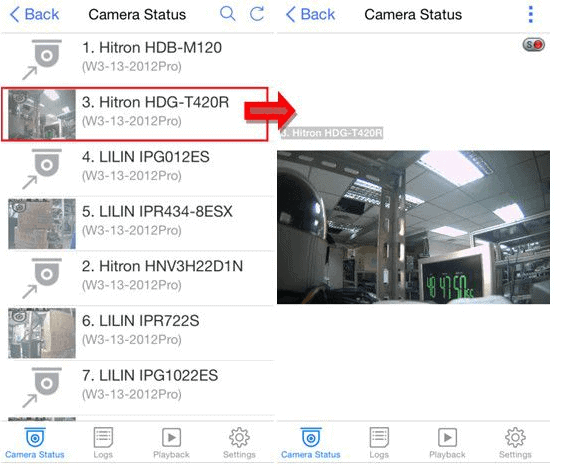Image resolution: width=573 pixels, height=465 pixels.
Task: Open Hitron HDG-T420R thumbnail preview
Action: click(42, 114)
